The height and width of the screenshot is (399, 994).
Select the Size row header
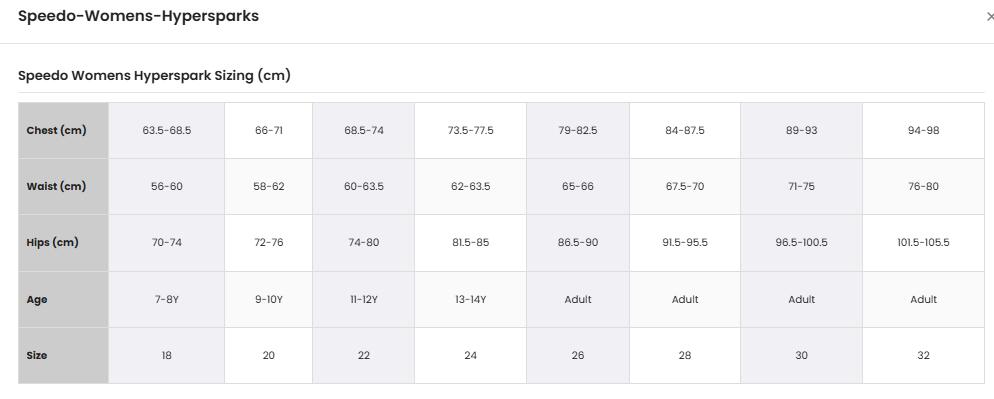(x=63, y=355)
